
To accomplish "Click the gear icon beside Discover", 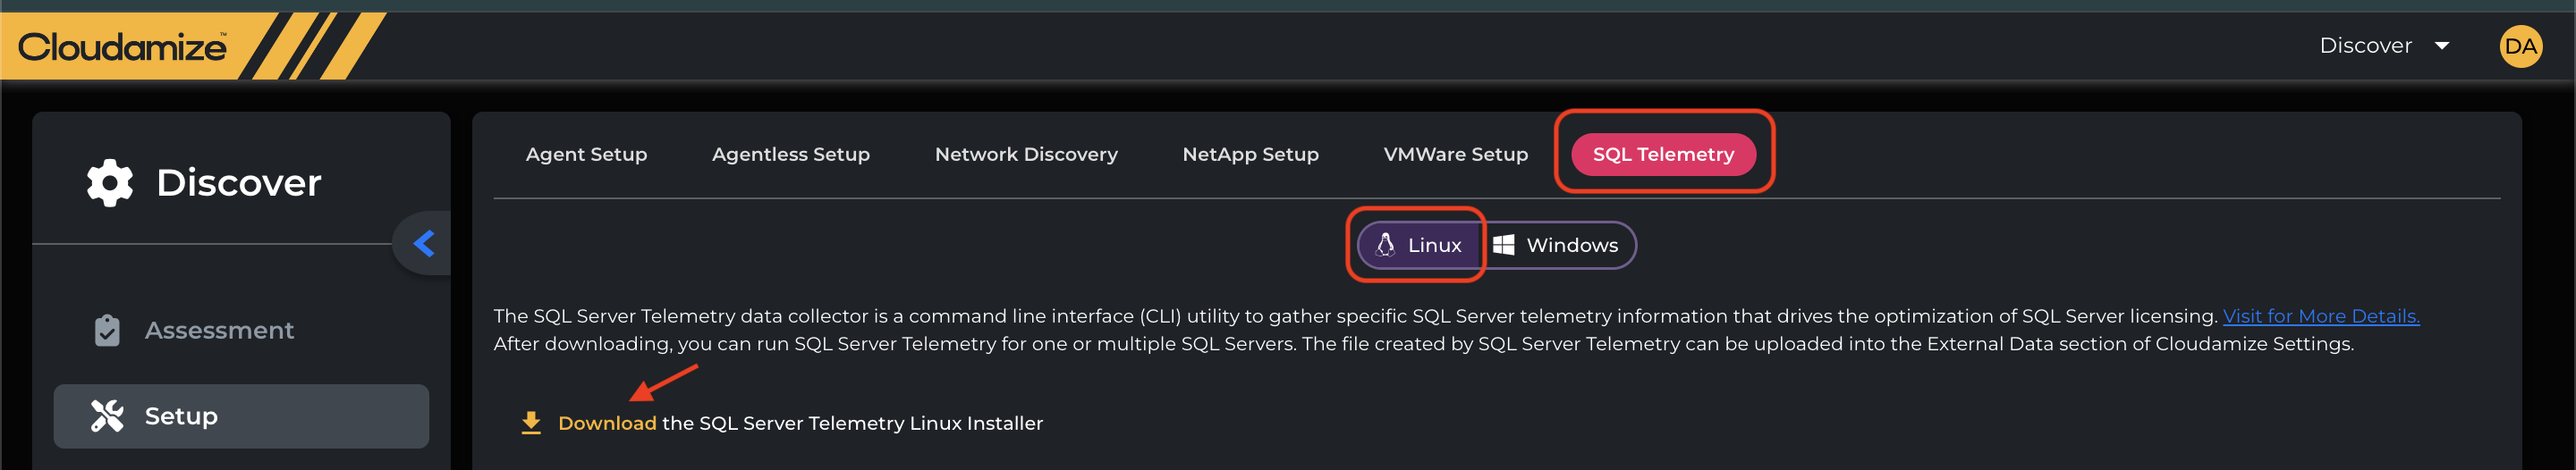I will click(x=109, y=183).
